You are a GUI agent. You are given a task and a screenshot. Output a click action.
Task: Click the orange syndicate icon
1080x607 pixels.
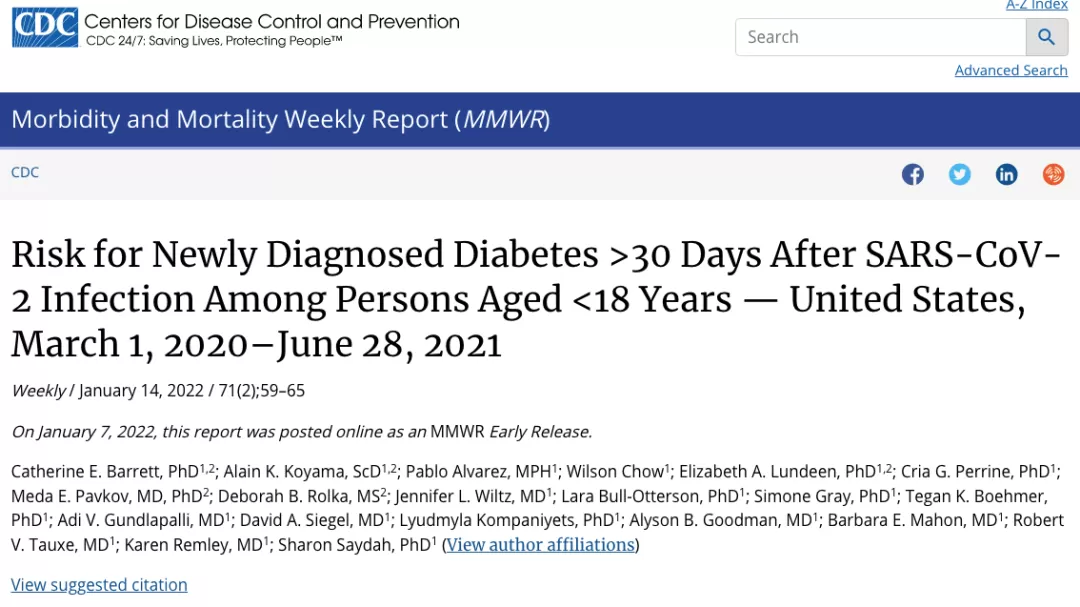click(x=1053, y=174)
